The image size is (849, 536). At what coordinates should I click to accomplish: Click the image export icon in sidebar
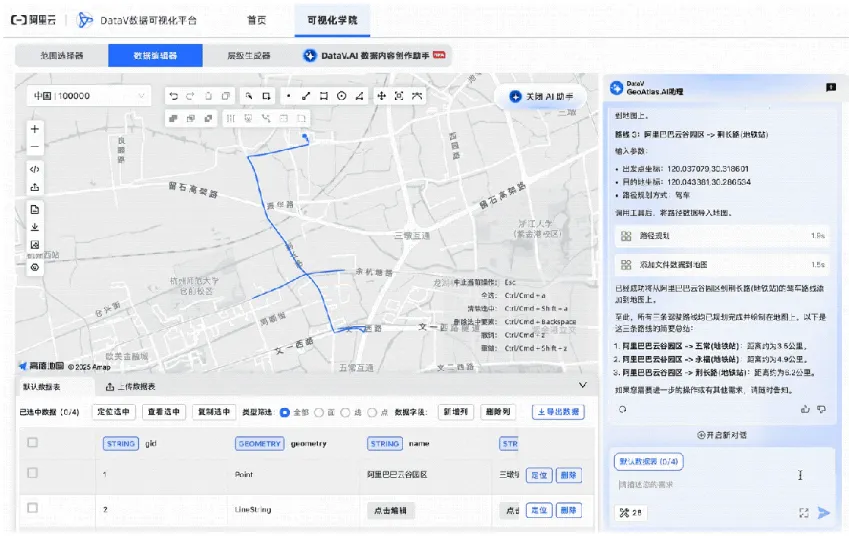click(35, 245)
